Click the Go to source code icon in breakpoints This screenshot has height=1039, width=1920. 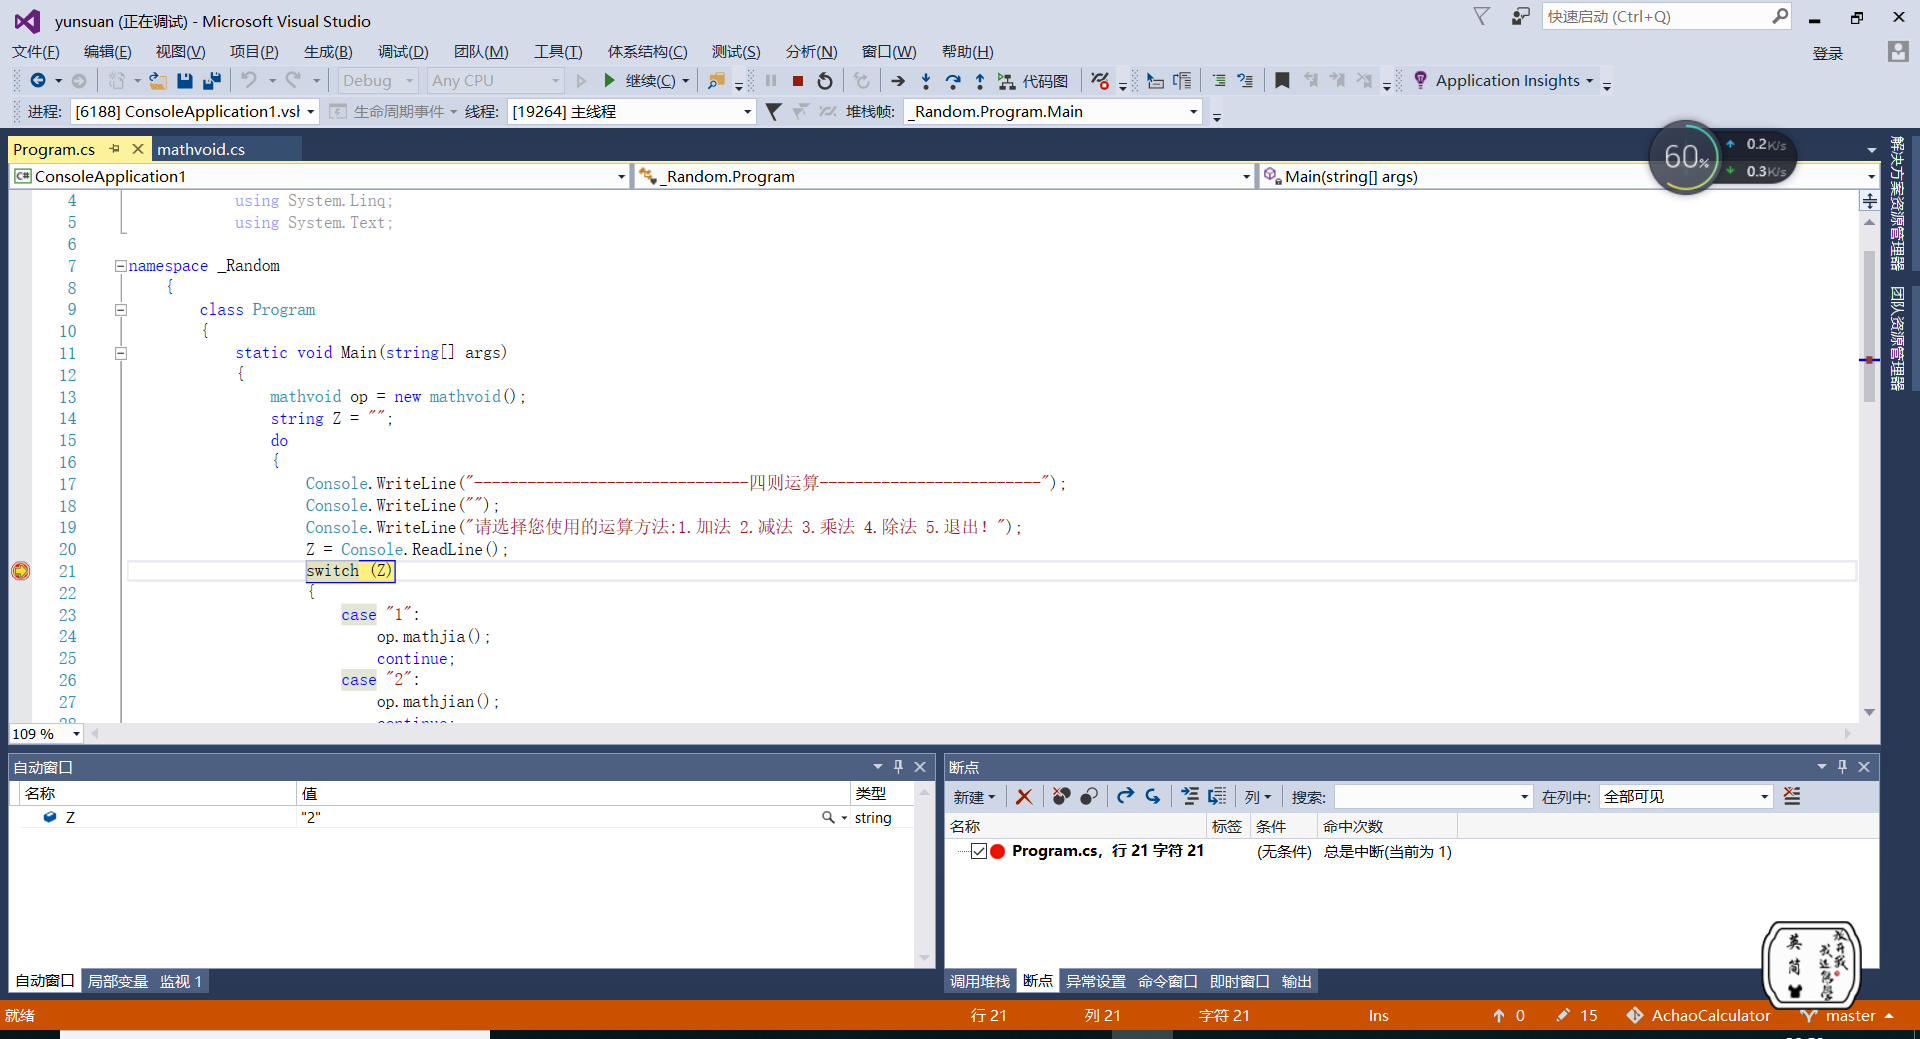1189,797
